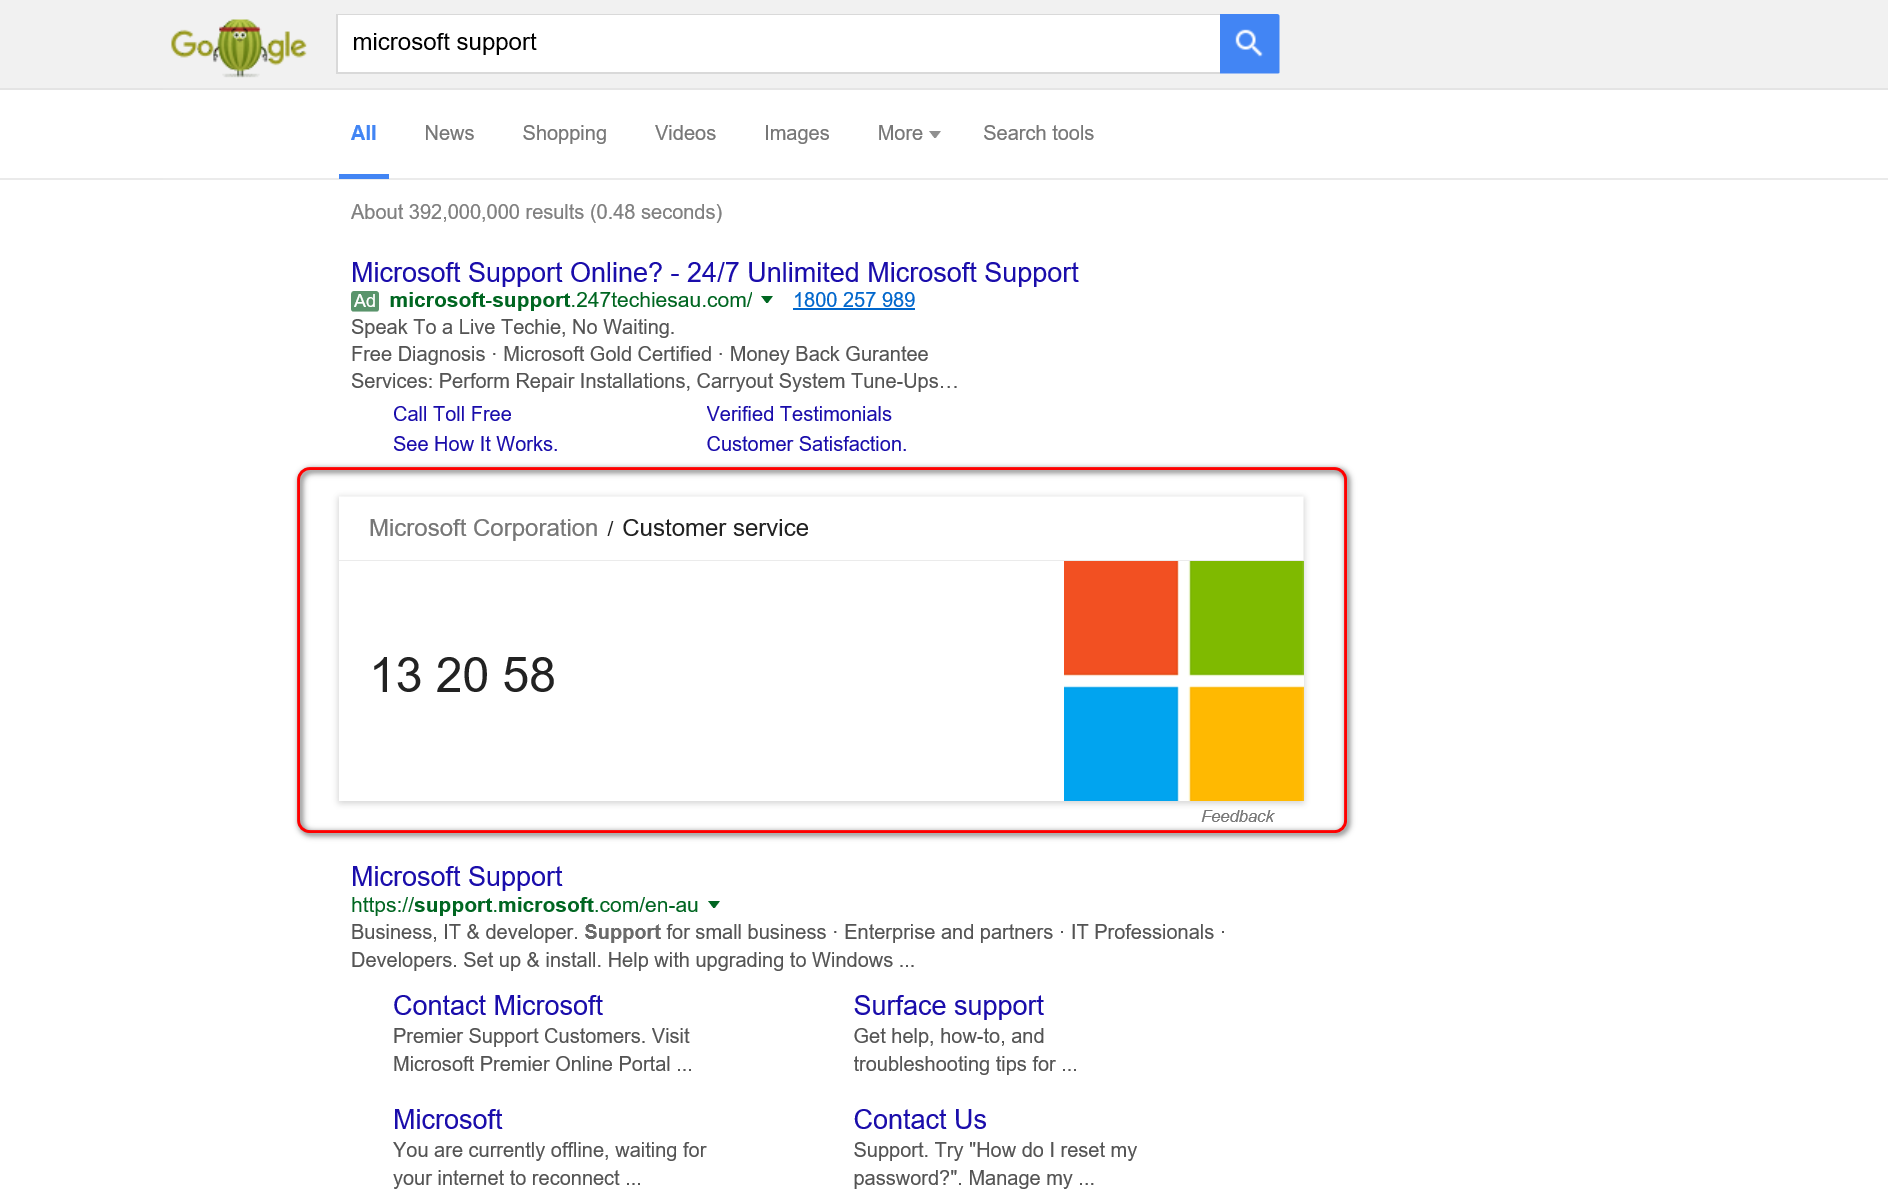Viewport: 1888px width, 1190px height.
Task: Click the blue search magnifier button
Action: [1249, 43]
